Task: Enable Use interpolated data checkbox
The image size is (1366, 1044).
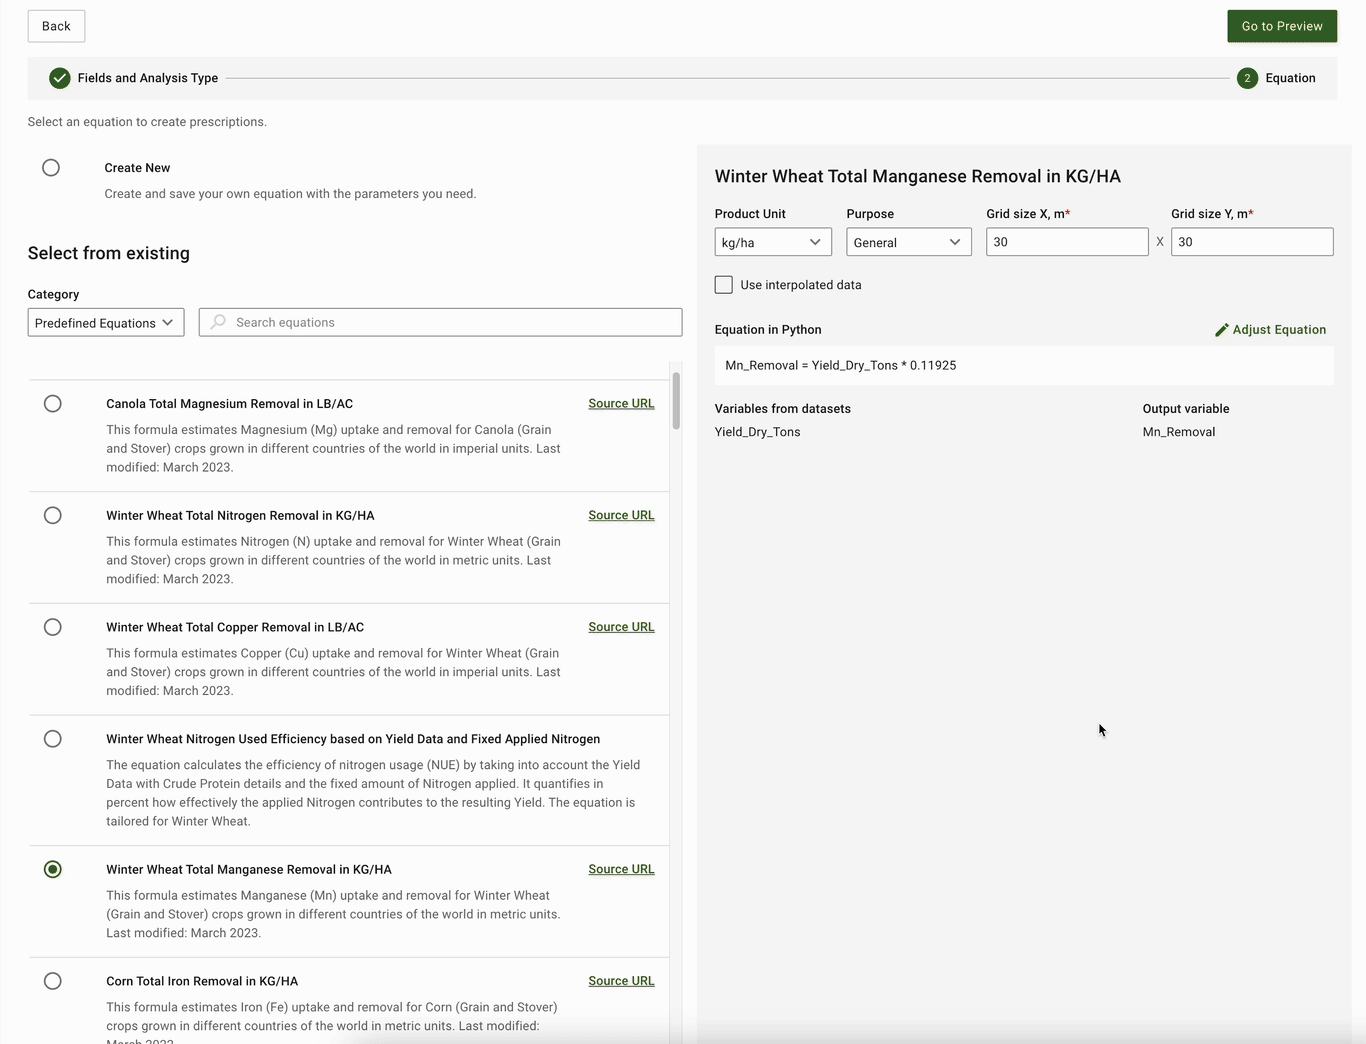Action: tap(724, 285)
